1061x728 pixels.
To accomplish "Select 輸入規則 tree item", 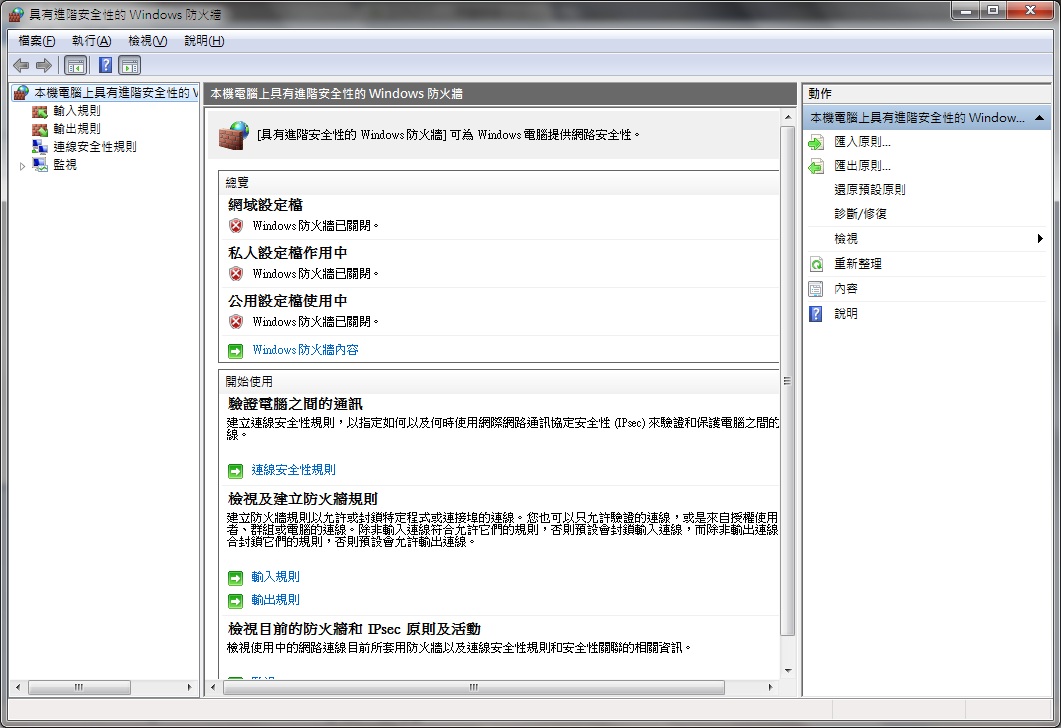I will pos(76,110).
